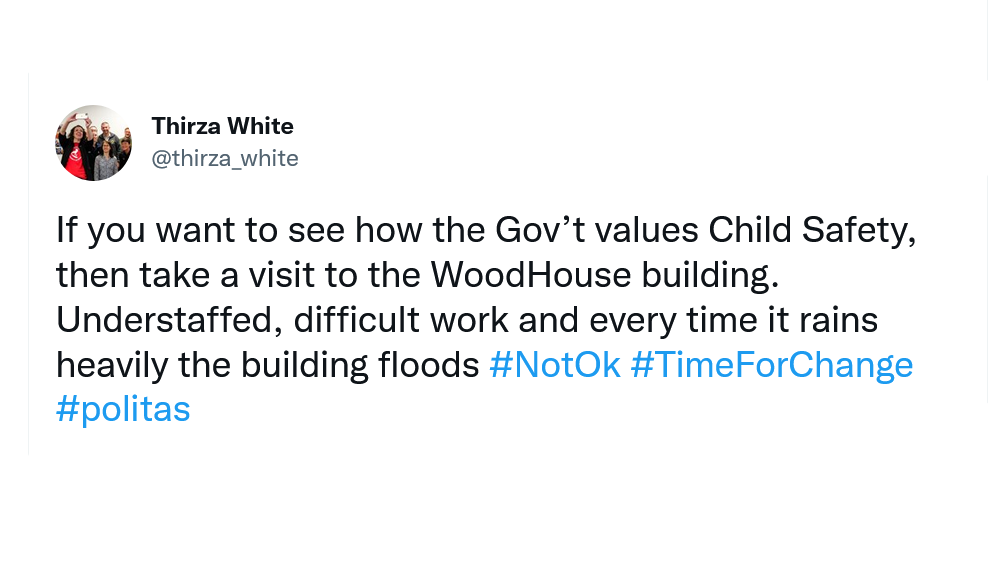Open the #NotOk hashtag

tap(555, 364)
